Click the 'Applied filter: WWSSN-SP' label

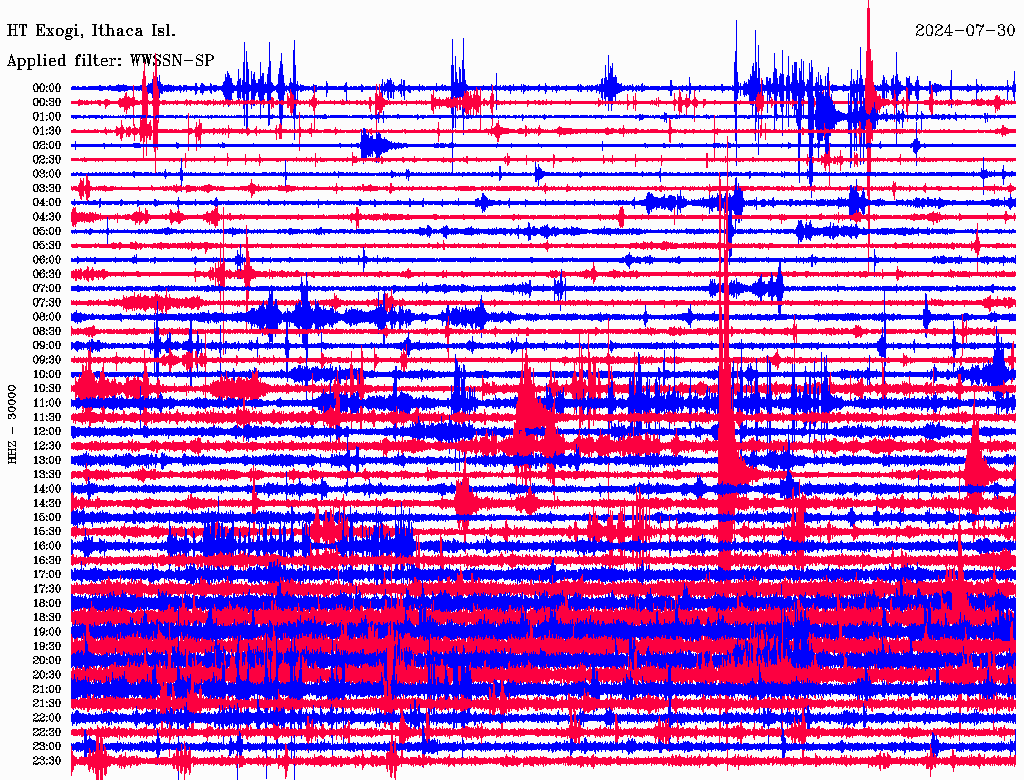click(110, 61)
